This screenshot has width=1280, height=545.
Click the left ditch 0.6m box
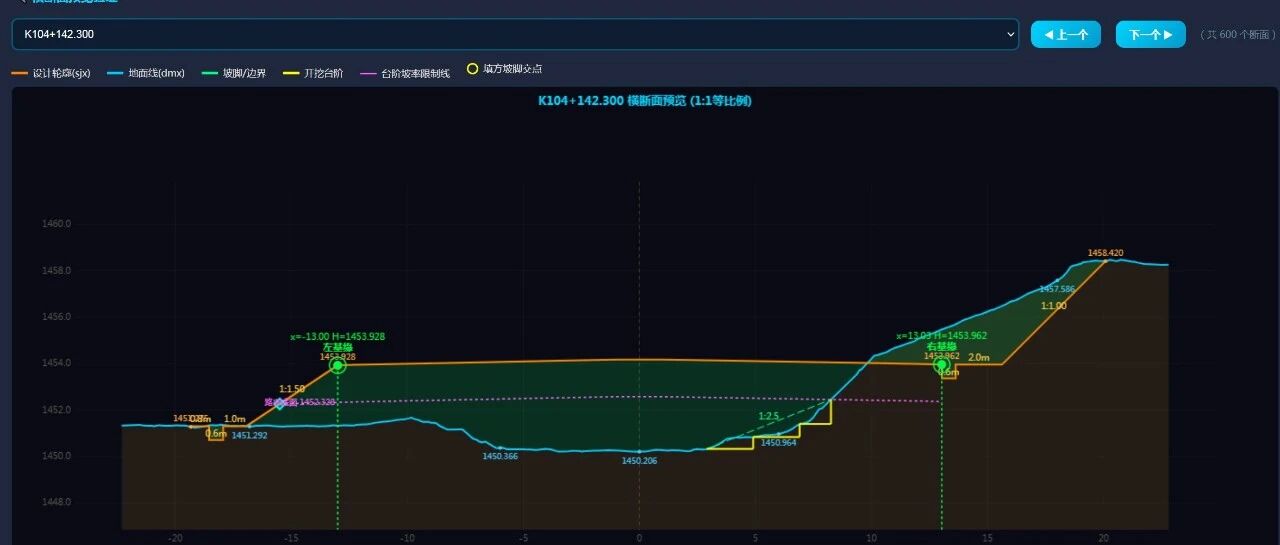pos(216,433)
